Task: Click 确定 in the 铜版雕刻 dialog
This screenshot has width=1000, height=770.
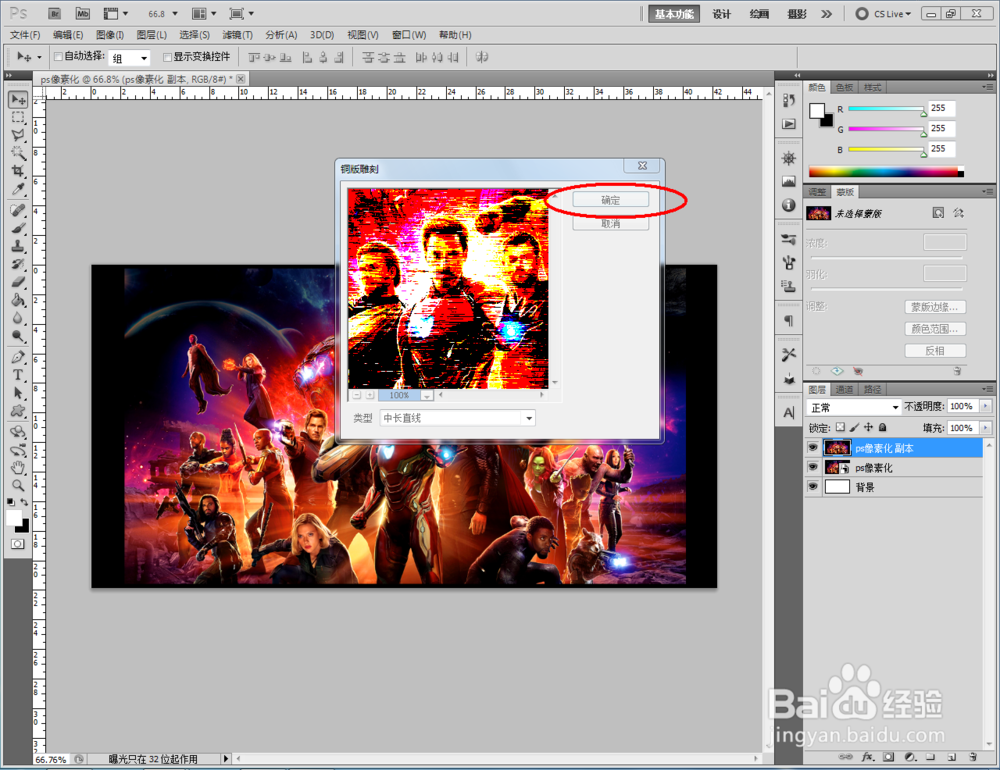Action: (610, 200)
